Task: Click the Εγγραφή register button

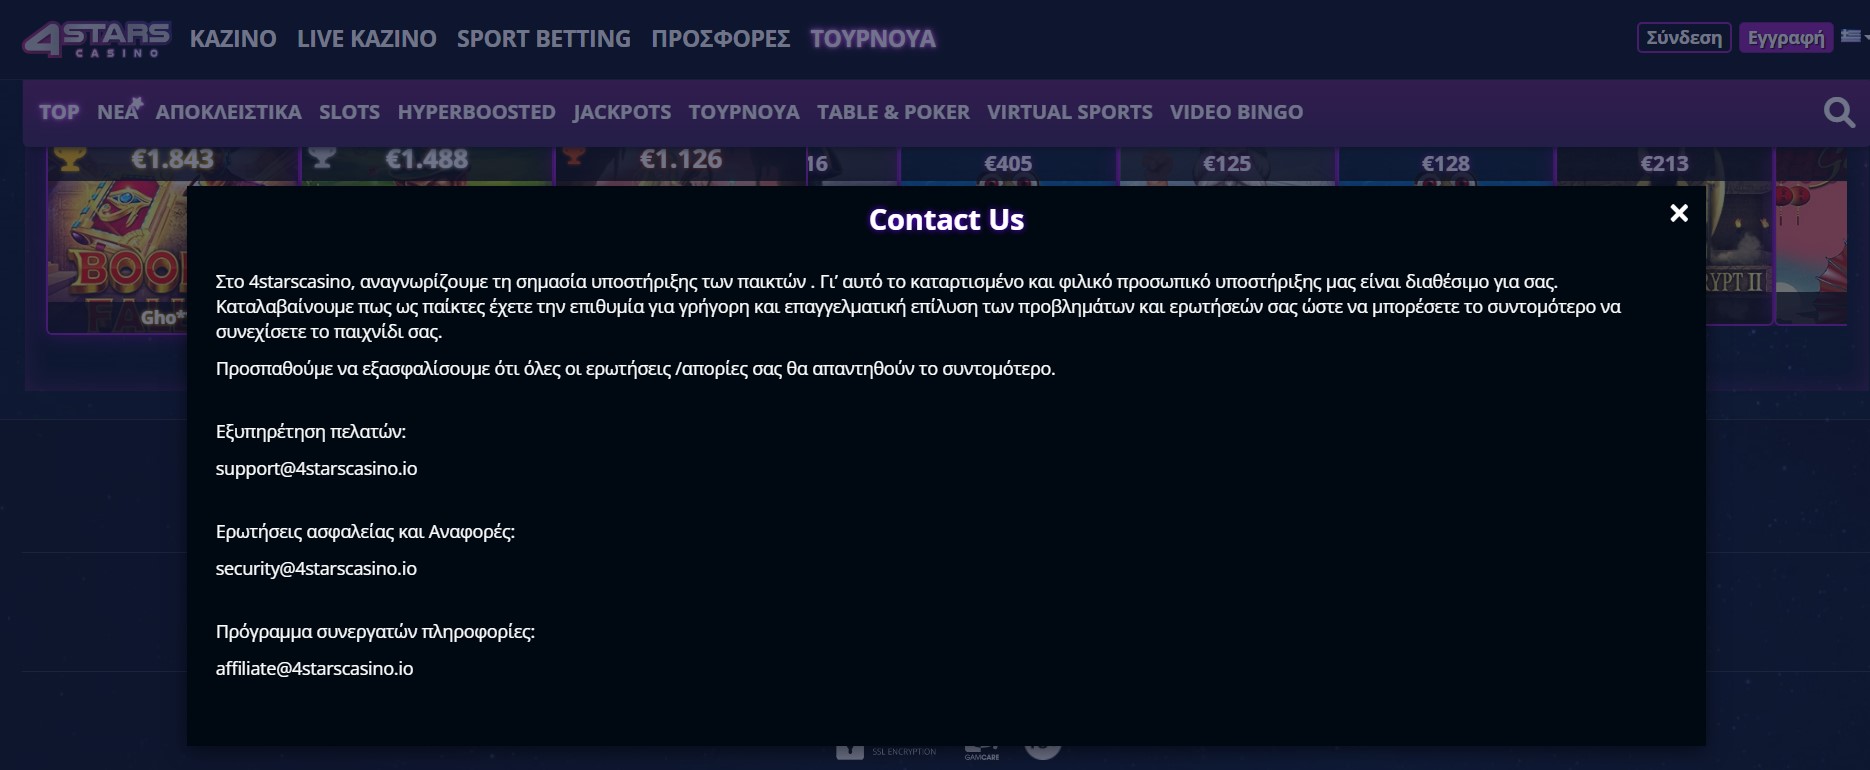Action: click(x=1786, y=38)
